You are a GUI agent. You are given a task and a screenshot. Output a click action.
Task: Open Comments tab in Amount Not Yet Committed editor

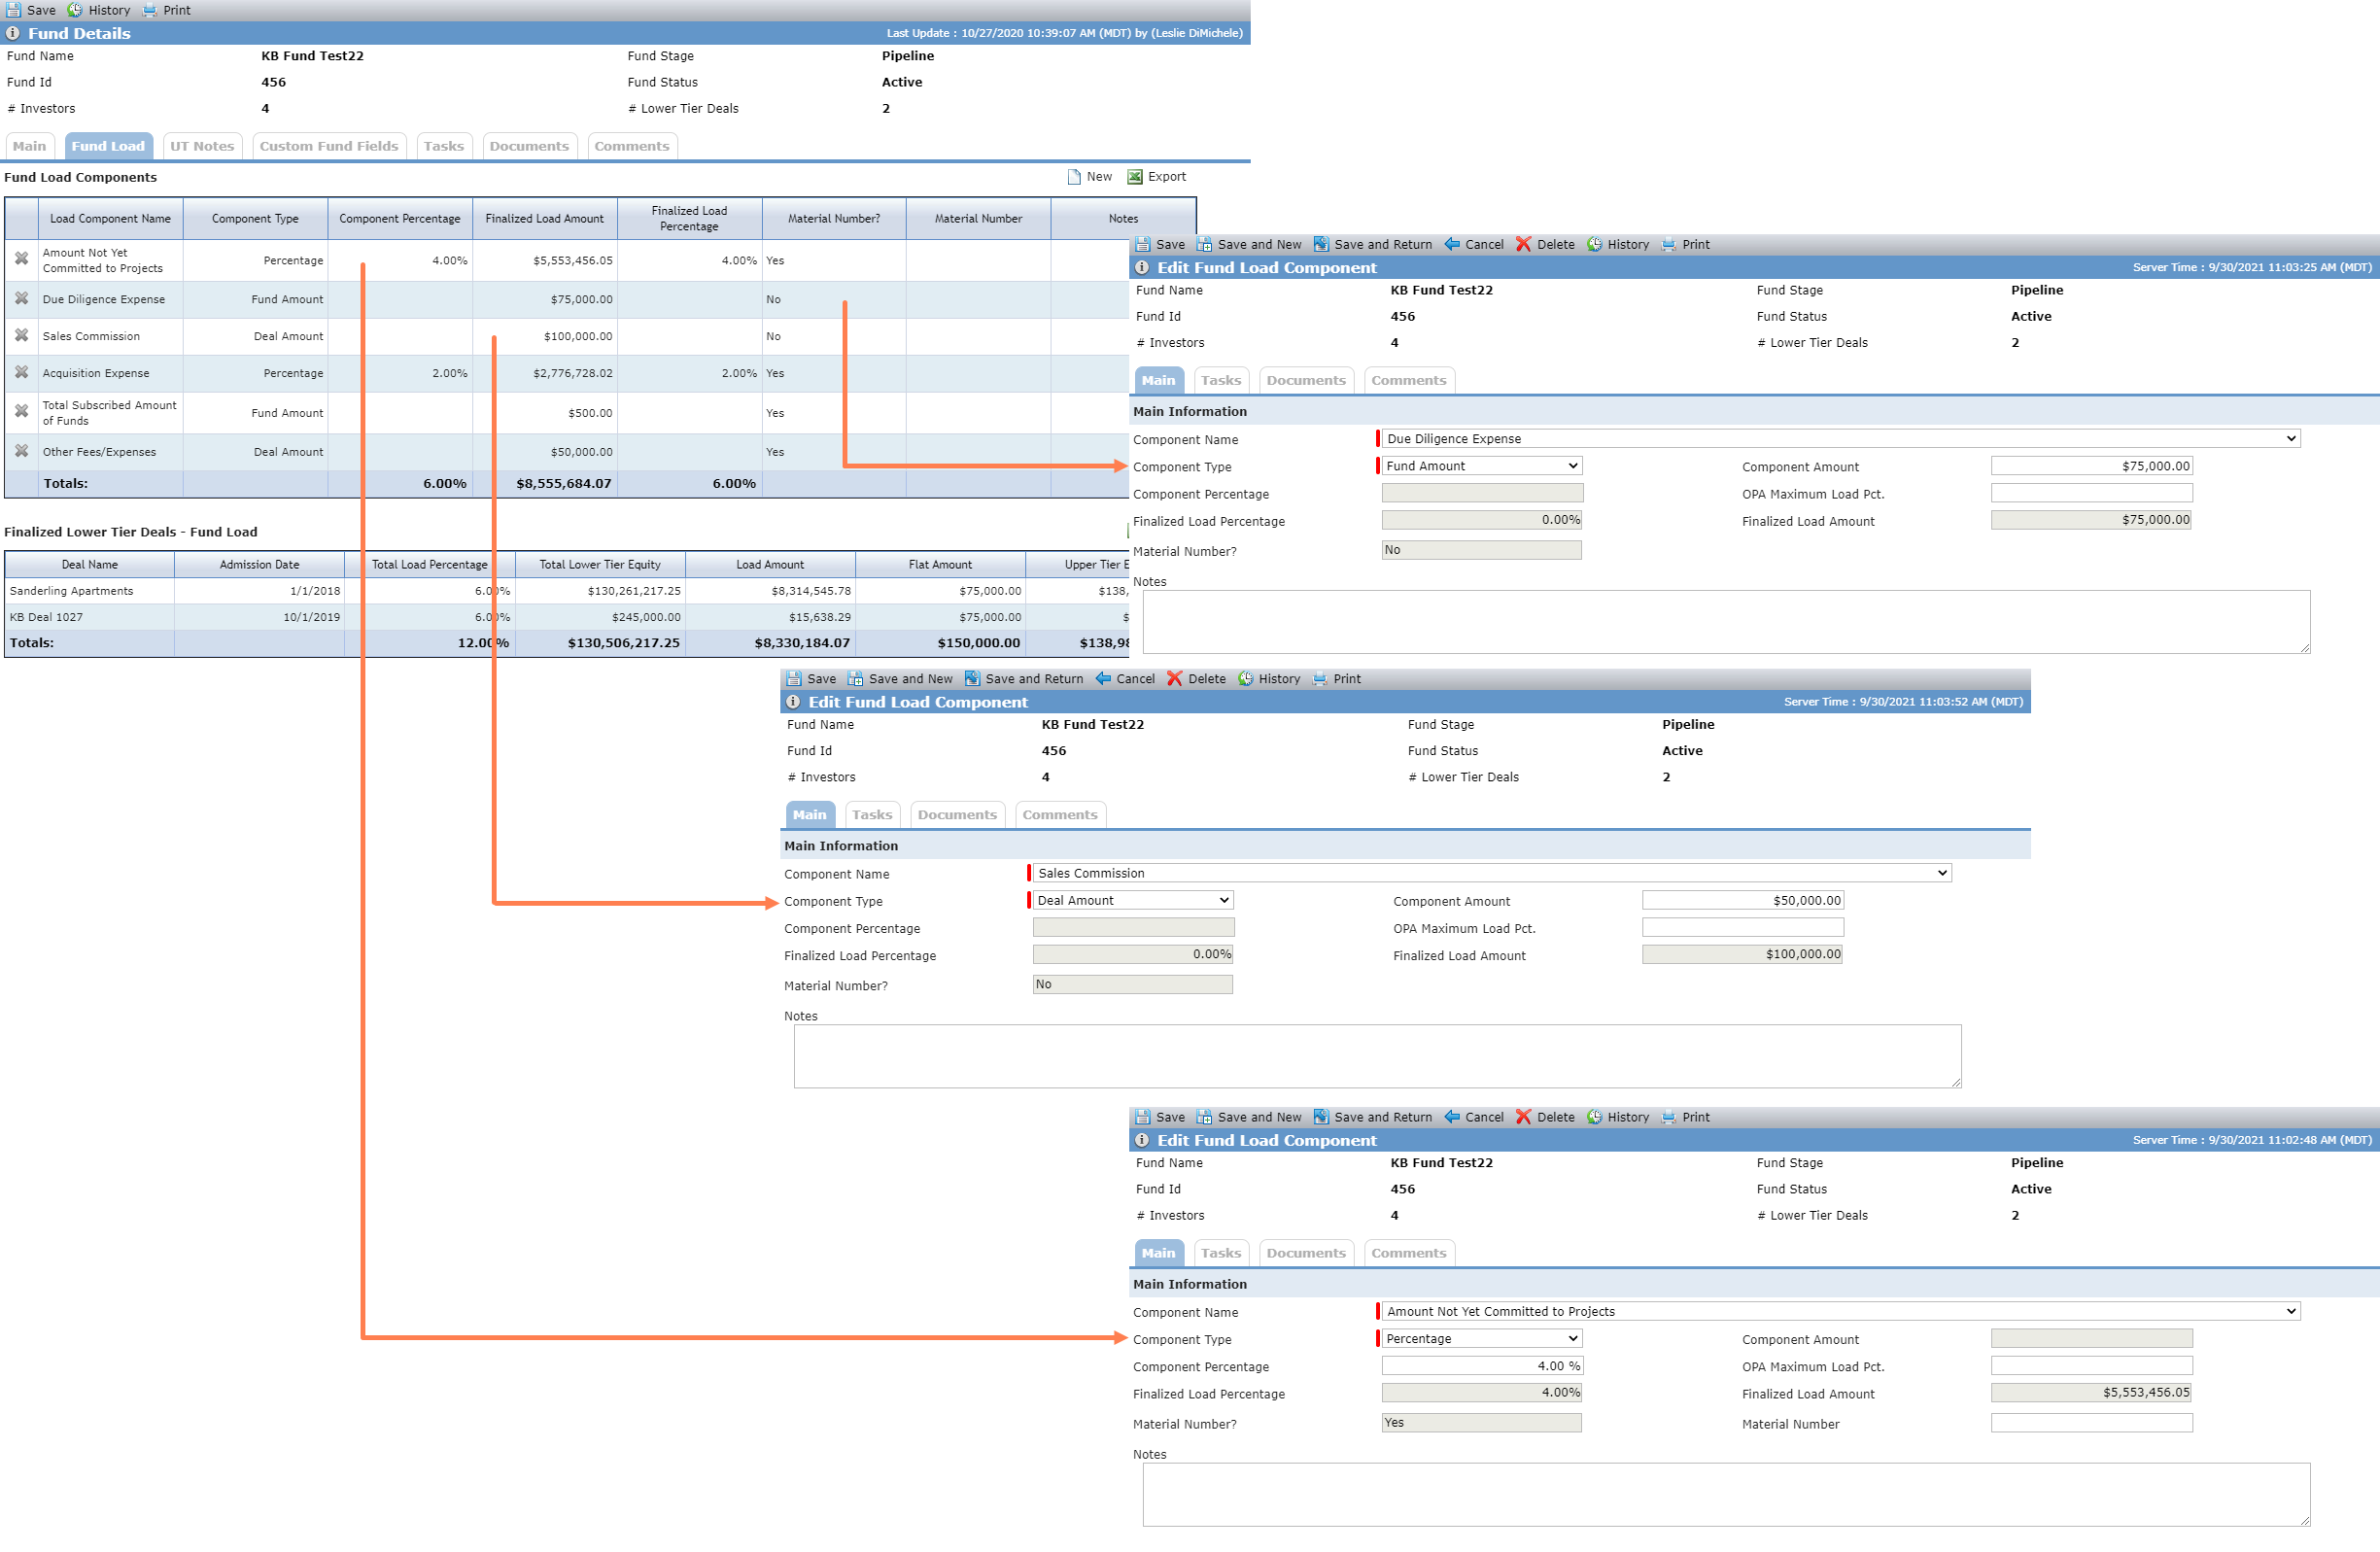(1409, 1253)
